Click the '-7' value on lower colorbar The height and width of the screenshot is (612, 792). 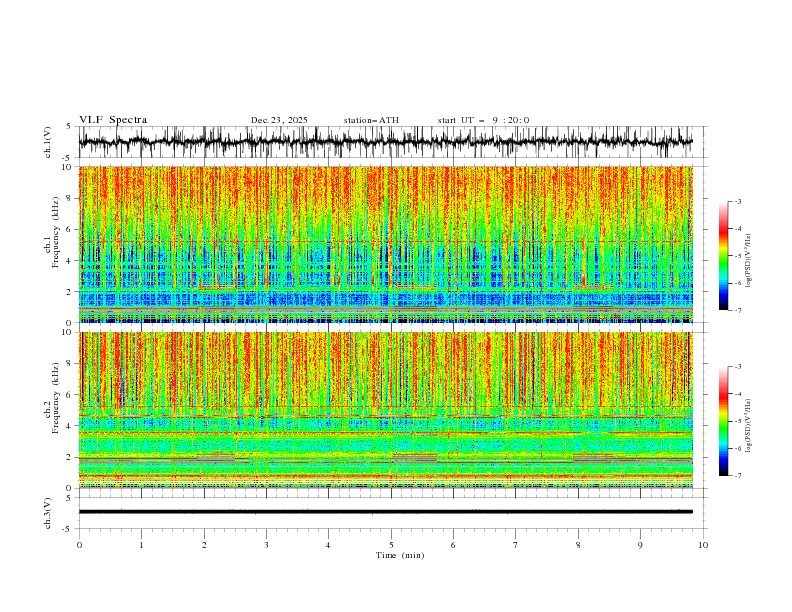737,476
